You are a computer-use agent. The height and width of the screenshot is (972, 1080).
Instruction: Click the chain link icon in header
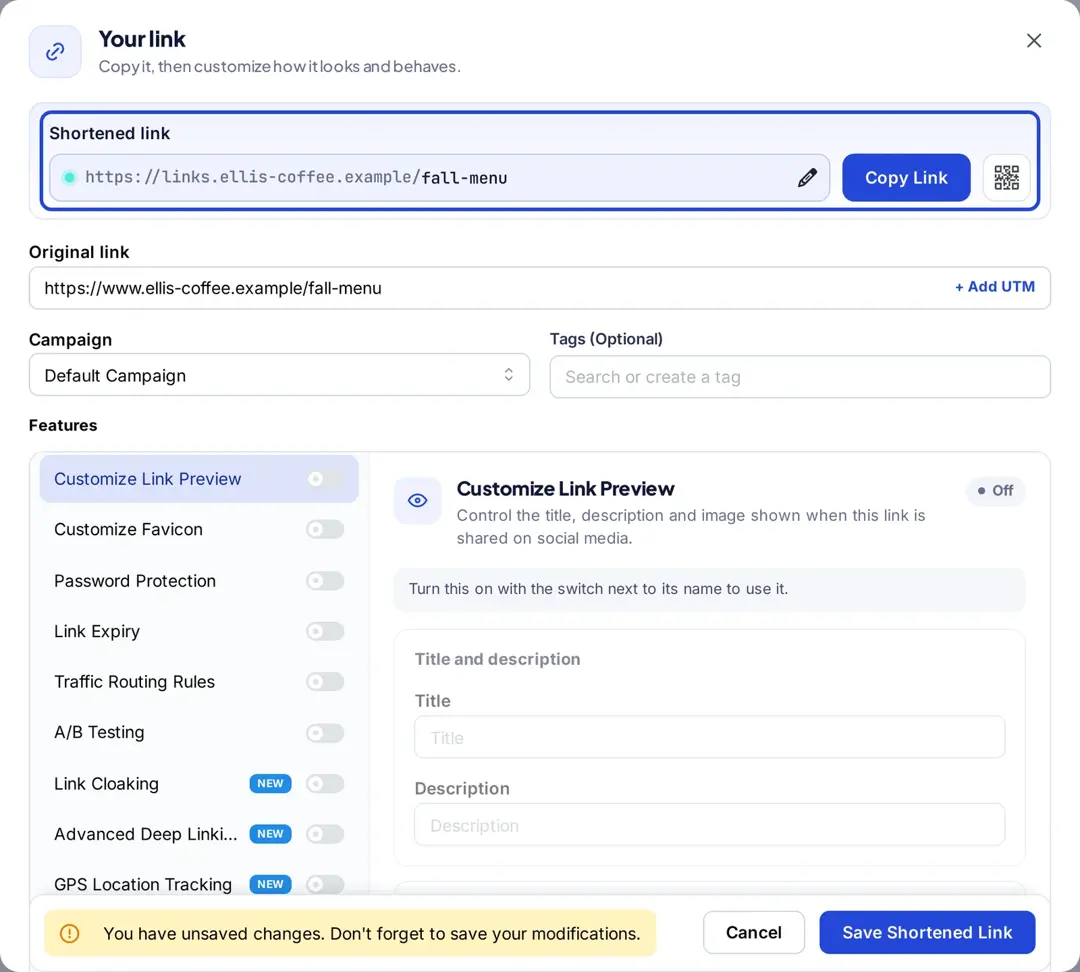[x=55, y=52]
